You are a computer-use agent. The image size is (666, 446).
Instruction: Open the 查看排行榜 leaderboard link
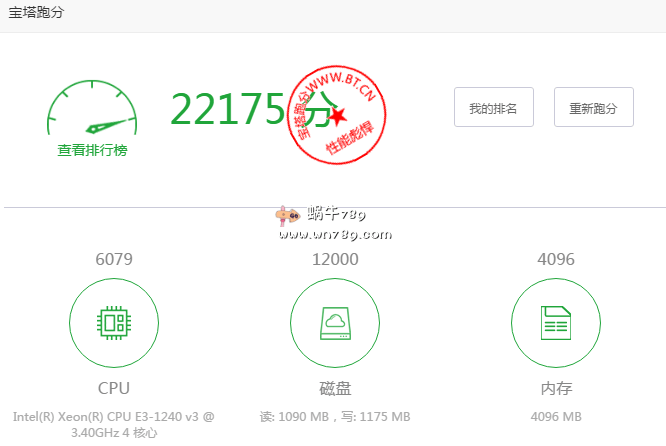click(92, 150)
